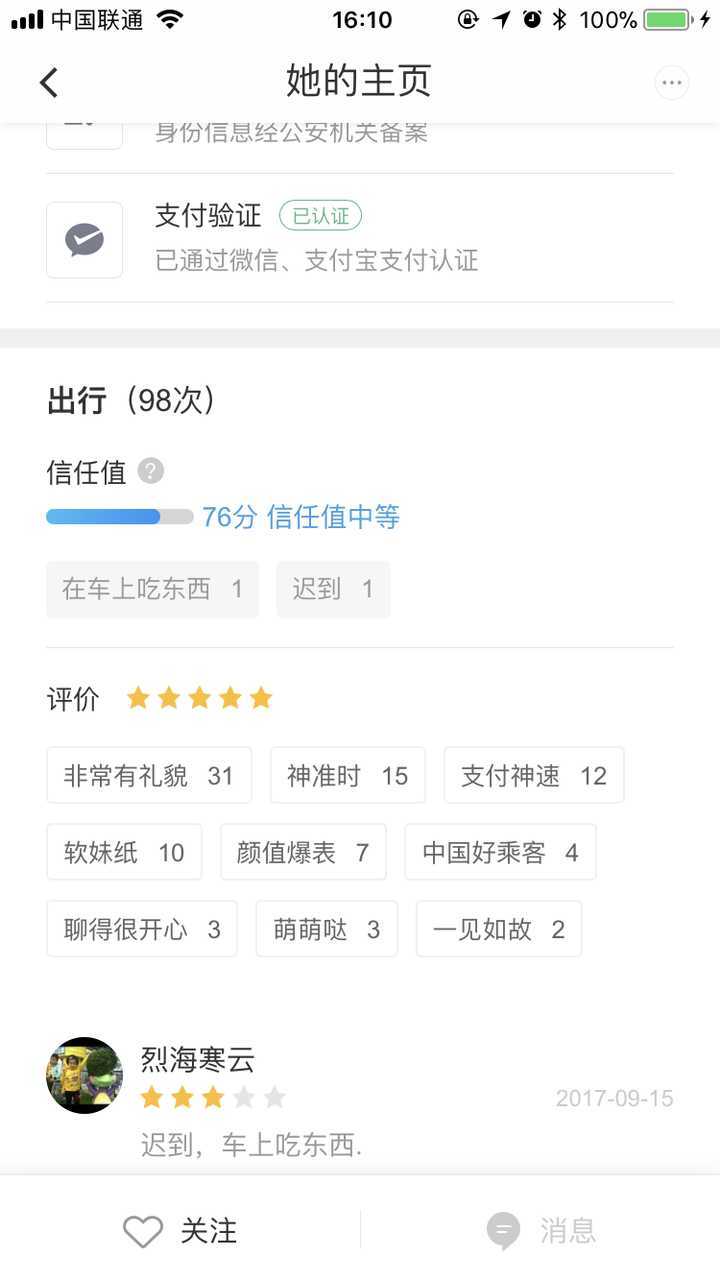This screenshot has width=720, height=1281.
Task: Tap the 支付神速 12 tag
Action: coord(534,775)
